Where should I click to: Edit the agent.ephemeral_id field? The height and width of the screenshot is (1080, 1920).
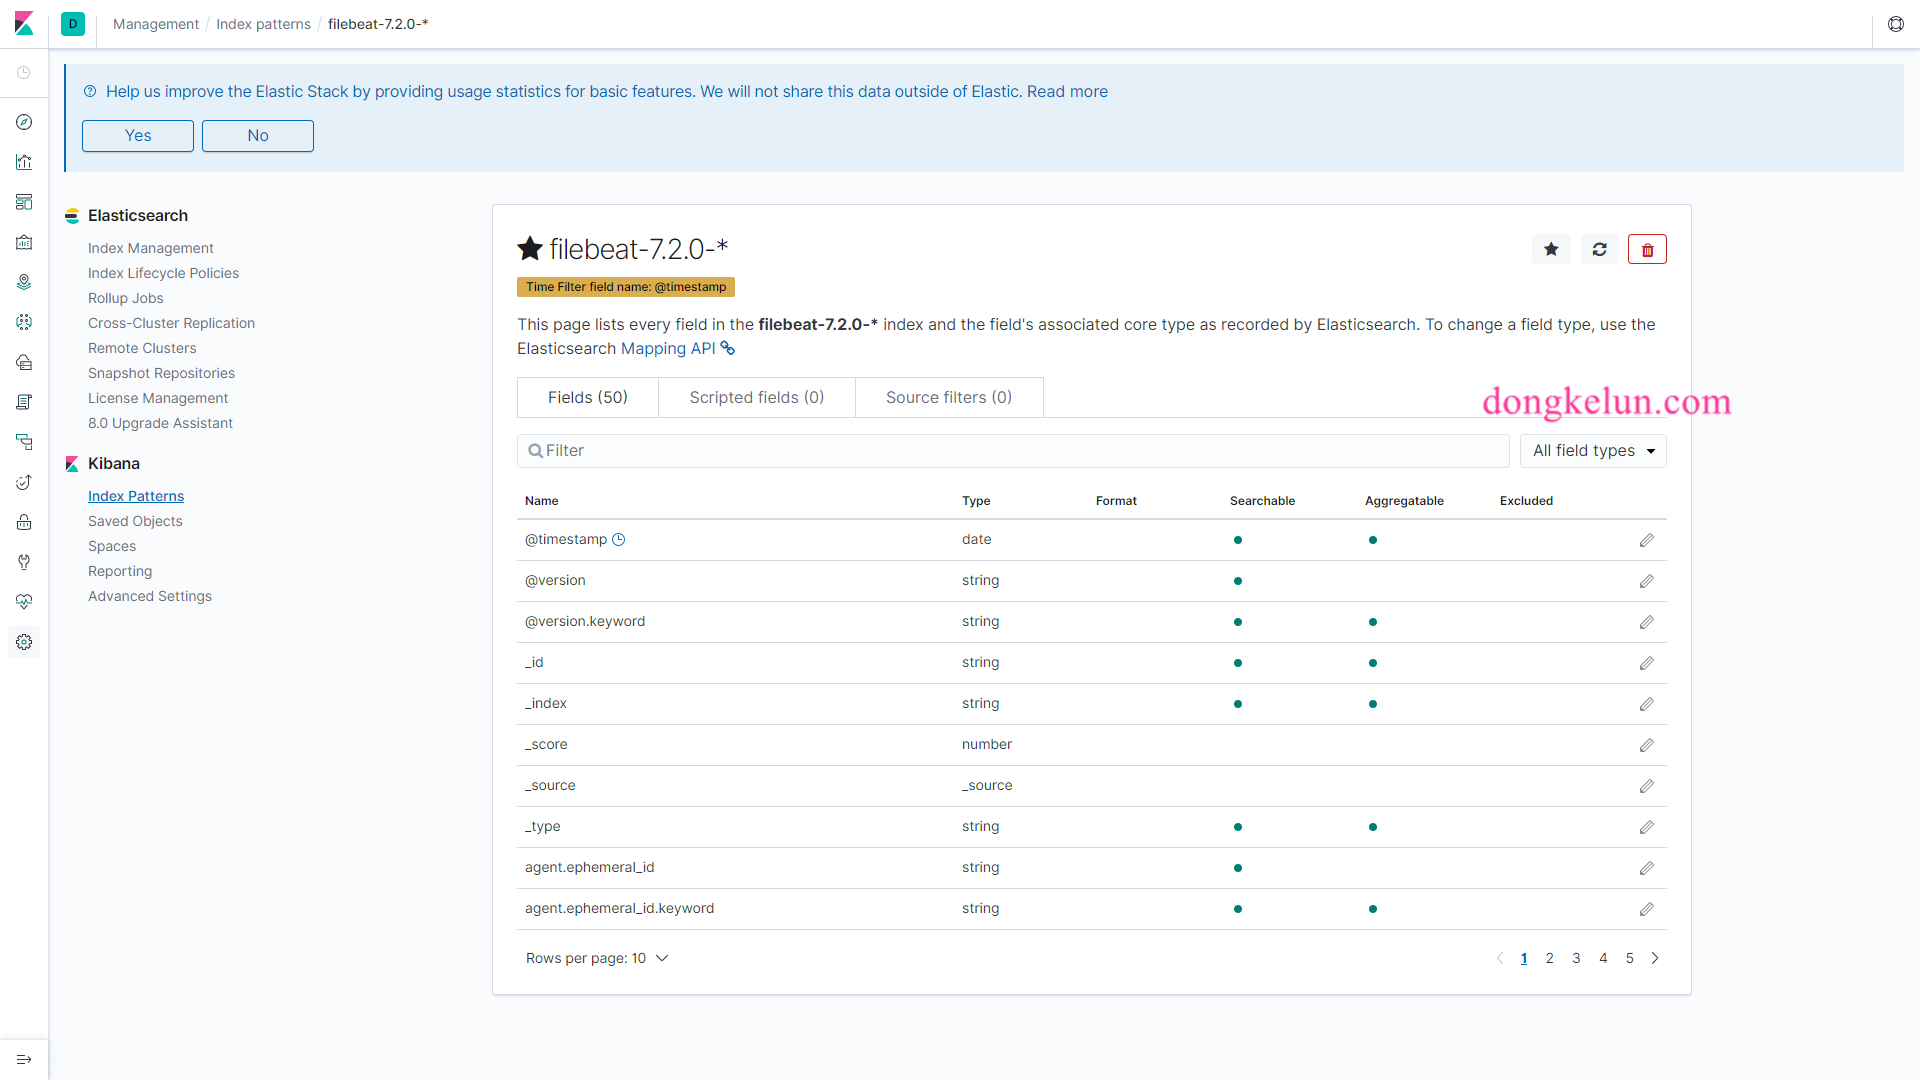pyautogui.click(x=1647, y=868)
